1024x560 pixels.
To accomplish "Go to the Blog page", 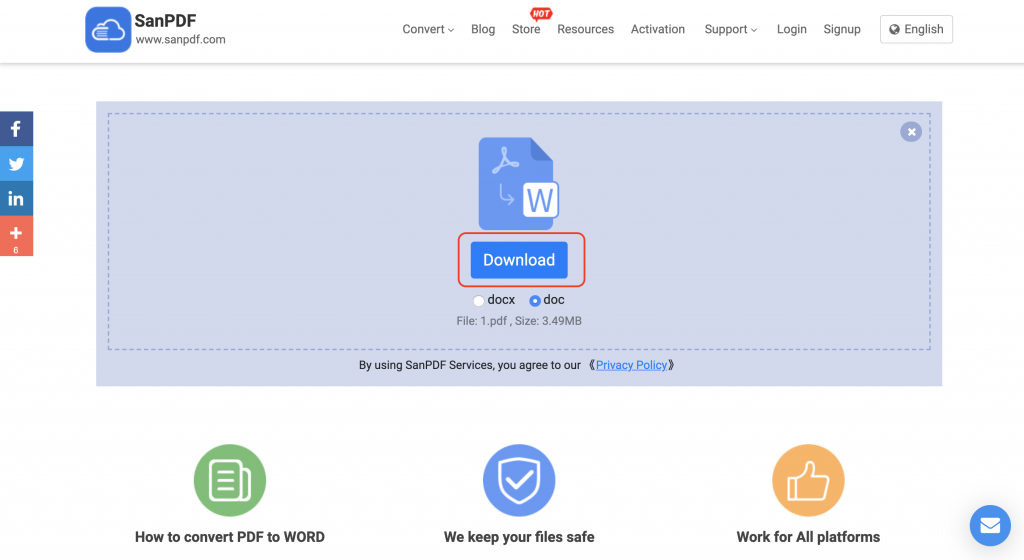I will click(483, 29).
